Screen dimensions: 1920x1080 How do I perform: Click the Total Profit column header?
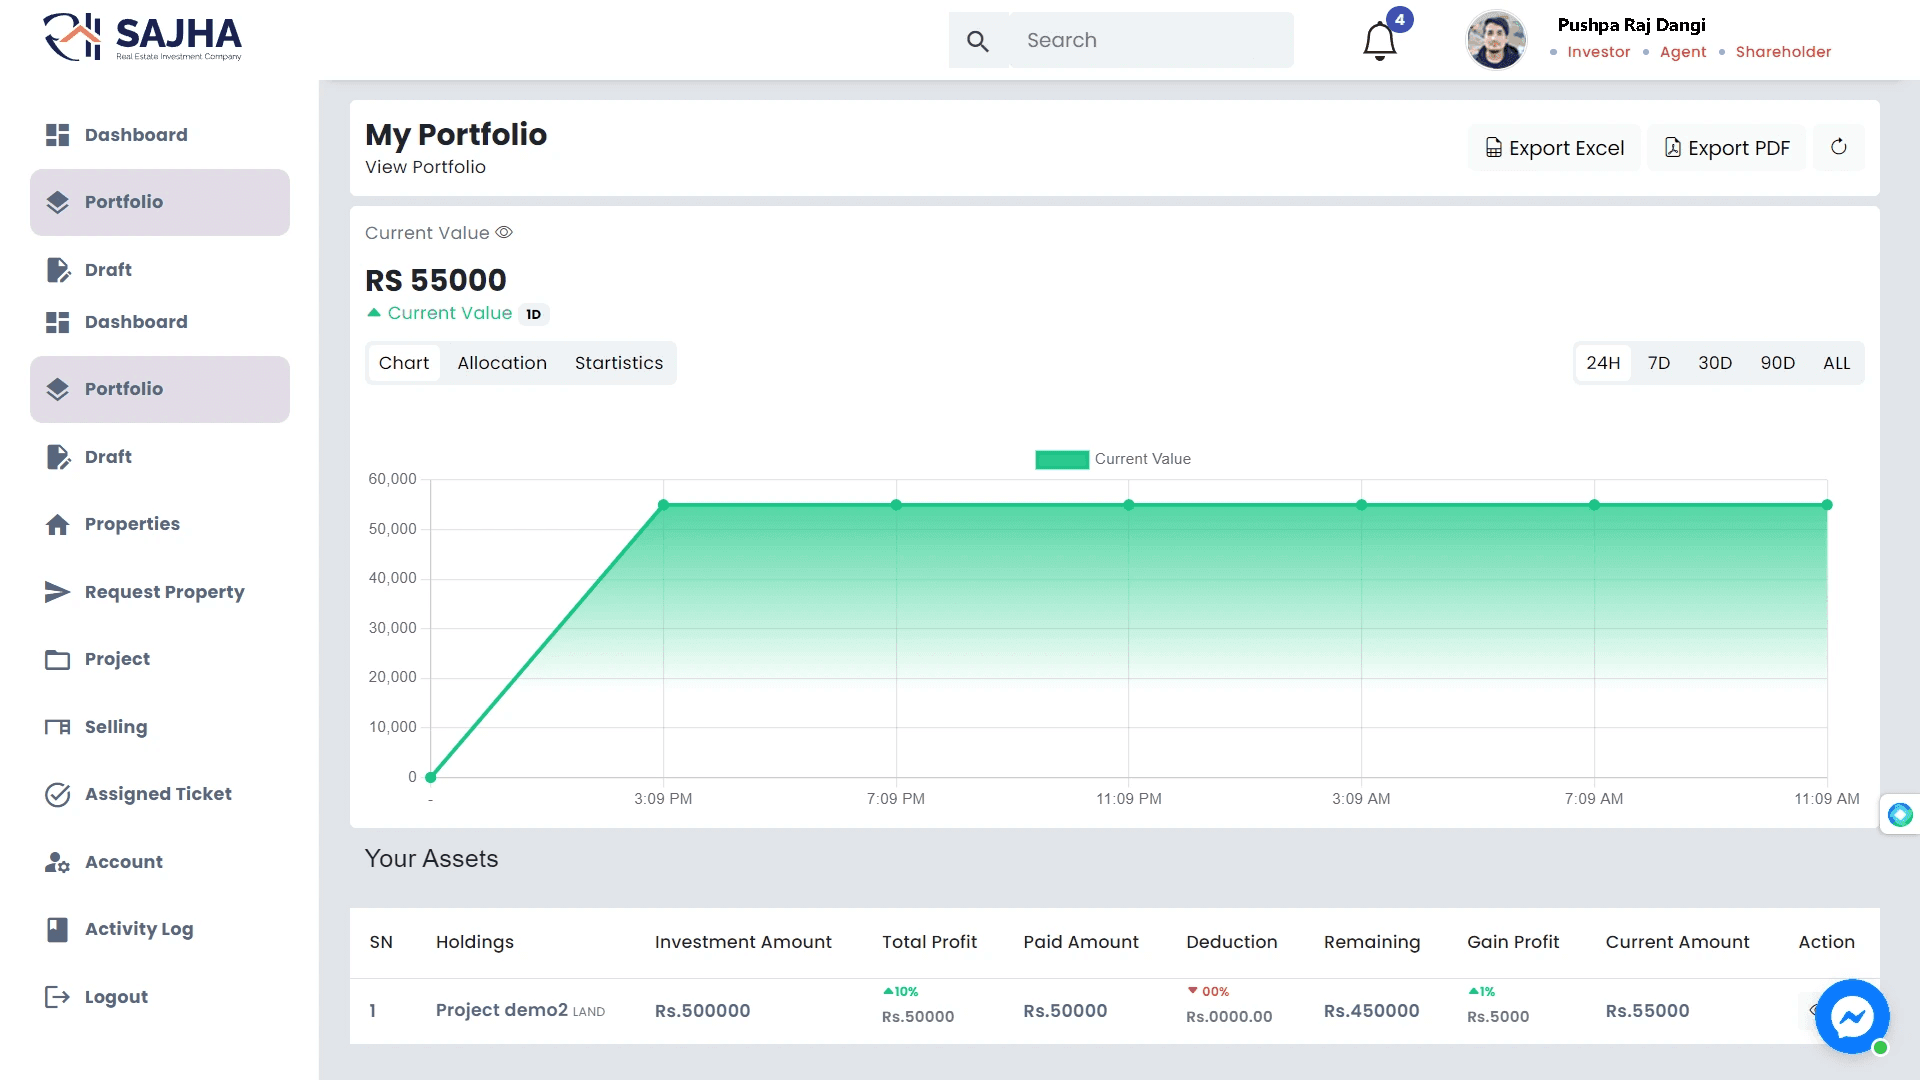[x=929, y=942]
